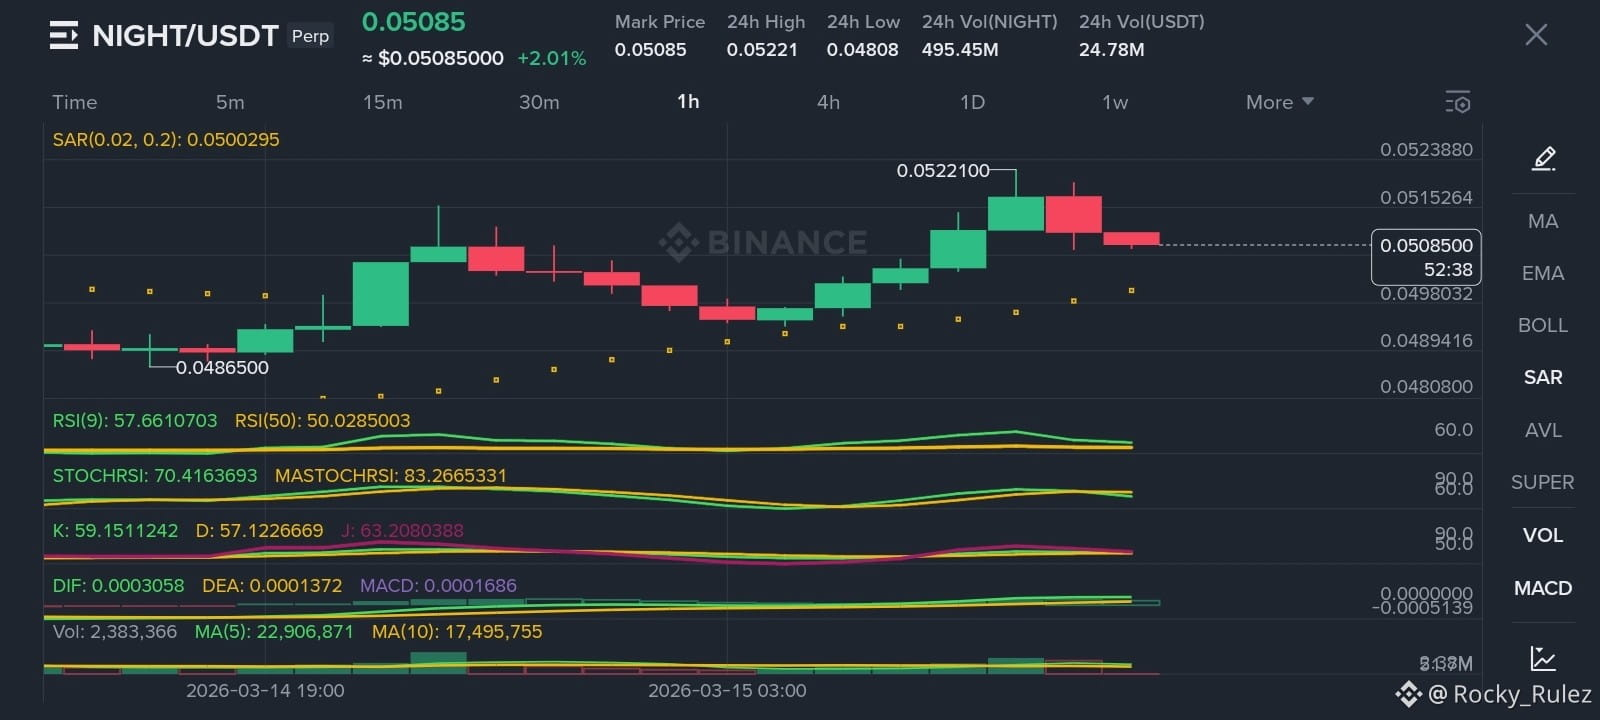Open the line chart icon at sidebar bottom
Viewport: 1600px width, 720px height.
click(1543, 658)
